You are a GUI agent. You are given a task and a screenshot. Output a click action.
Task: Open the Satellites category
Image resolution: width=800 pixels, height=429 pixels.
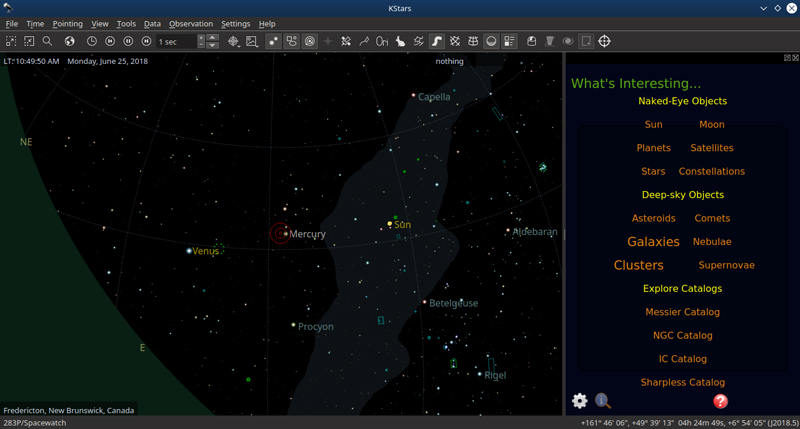click(712, 148)
